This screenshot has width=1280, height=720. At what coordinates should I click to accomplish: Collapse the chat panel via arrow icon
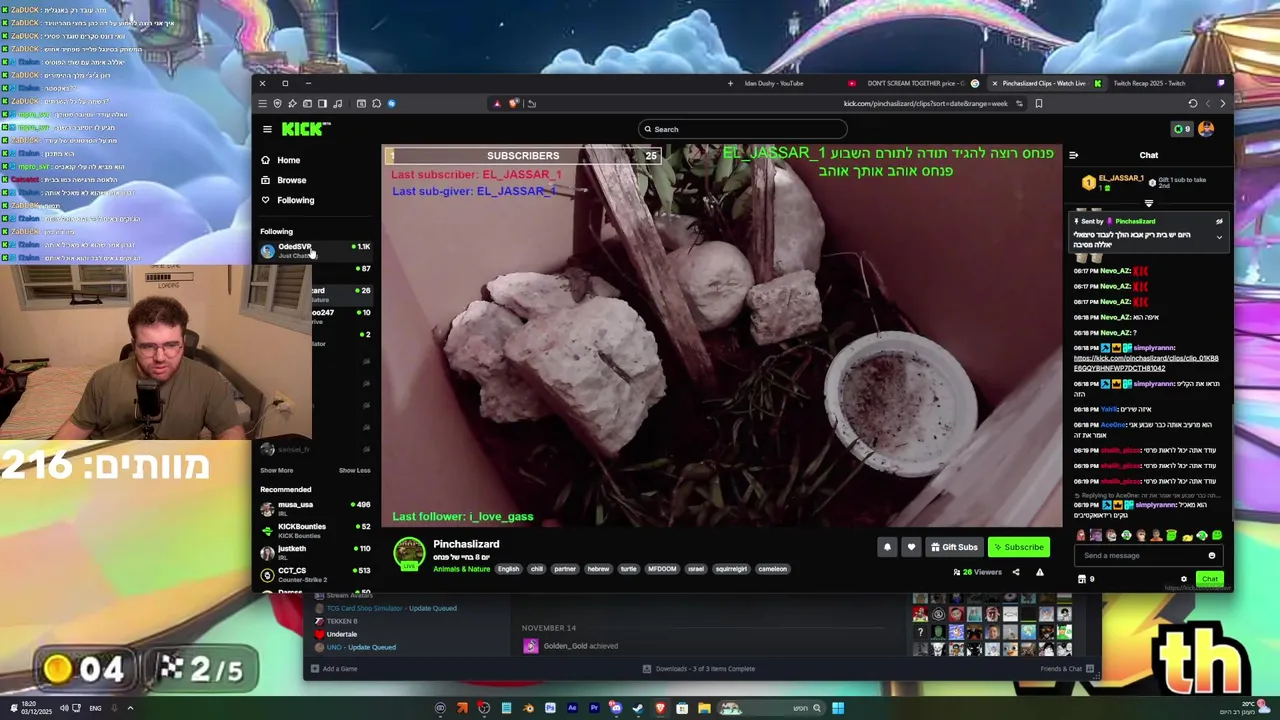(1074, 155)
